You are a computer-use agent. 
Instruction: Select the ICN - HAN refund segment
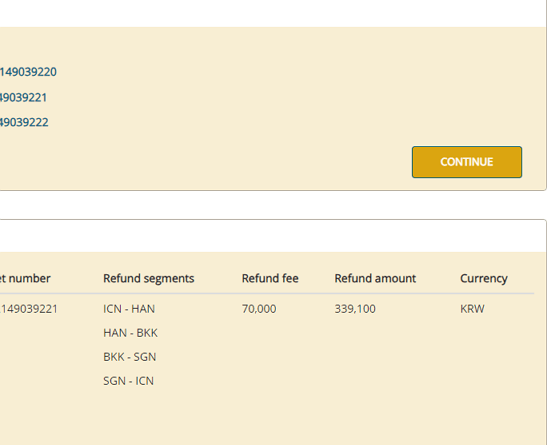click(x=129, y=309)
